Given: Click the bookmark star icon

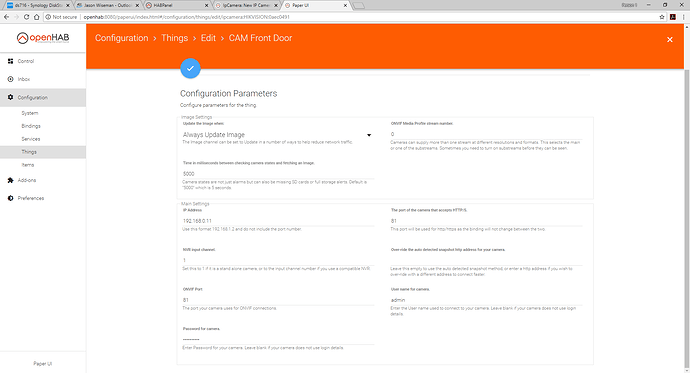Looking at the screenshot, I should [x=662, y=17].
